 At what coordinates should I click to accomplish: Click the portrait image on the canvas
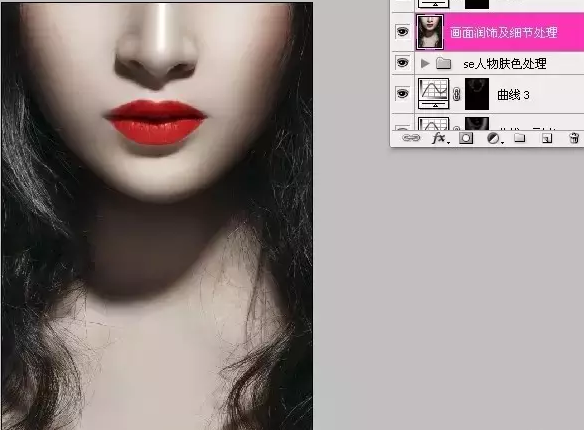tap(157, 216)
